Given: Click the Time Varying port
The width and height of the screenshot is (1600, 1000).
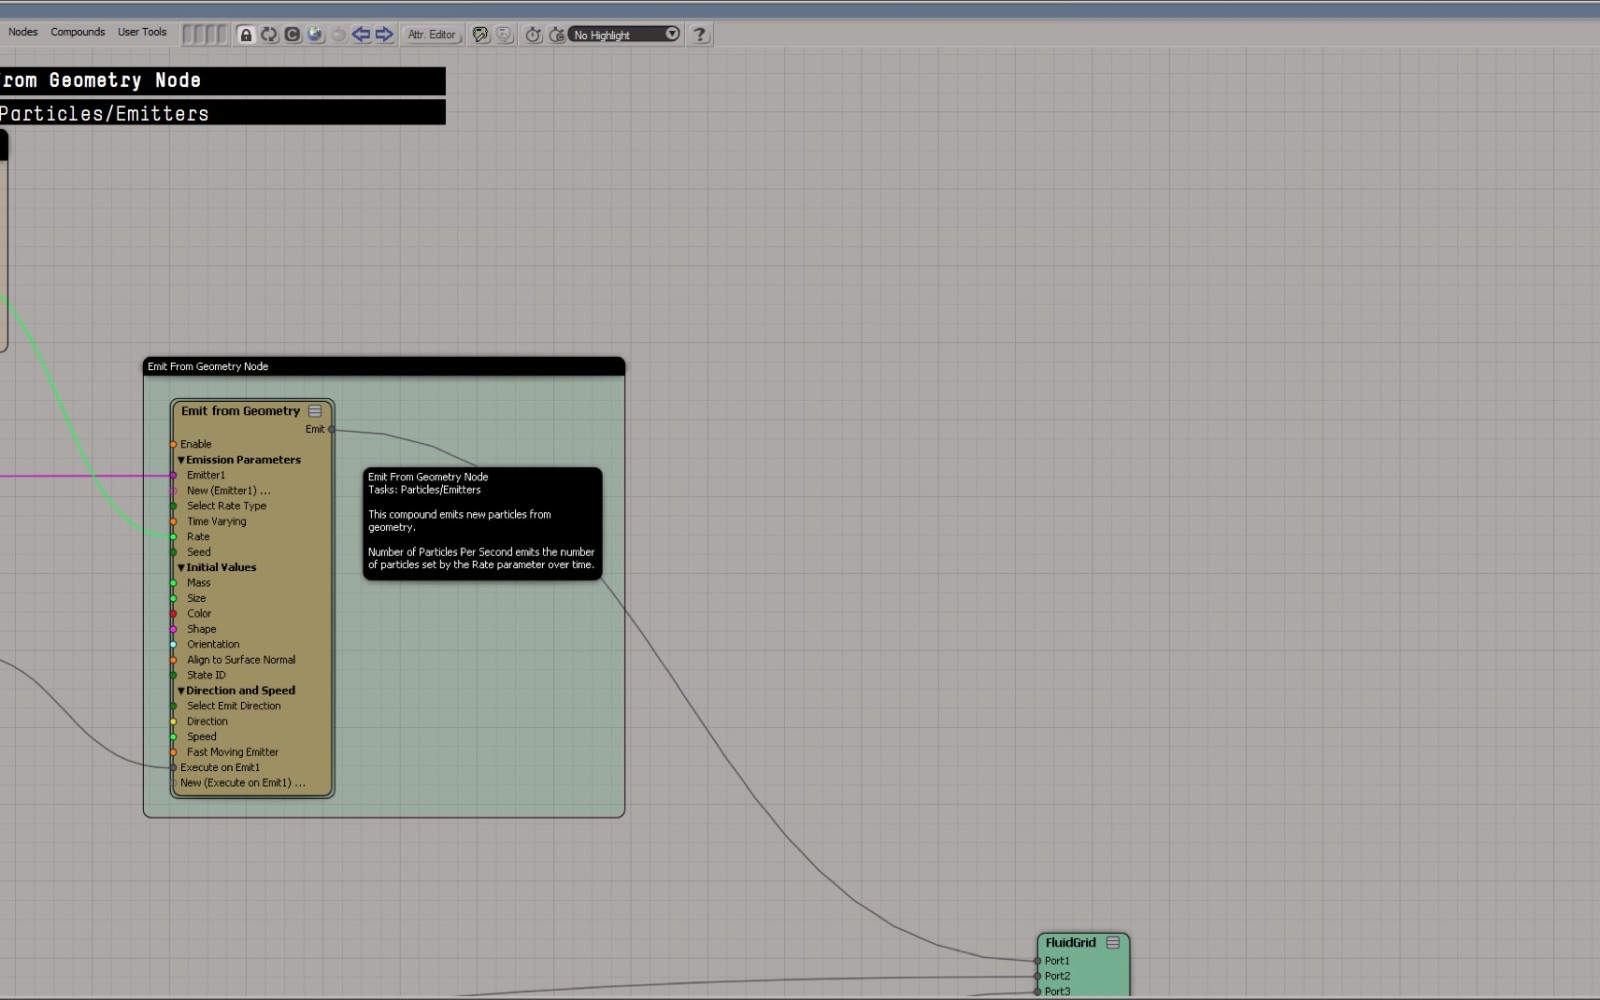Looking at the screenshot, I should [x=173, y=522].
